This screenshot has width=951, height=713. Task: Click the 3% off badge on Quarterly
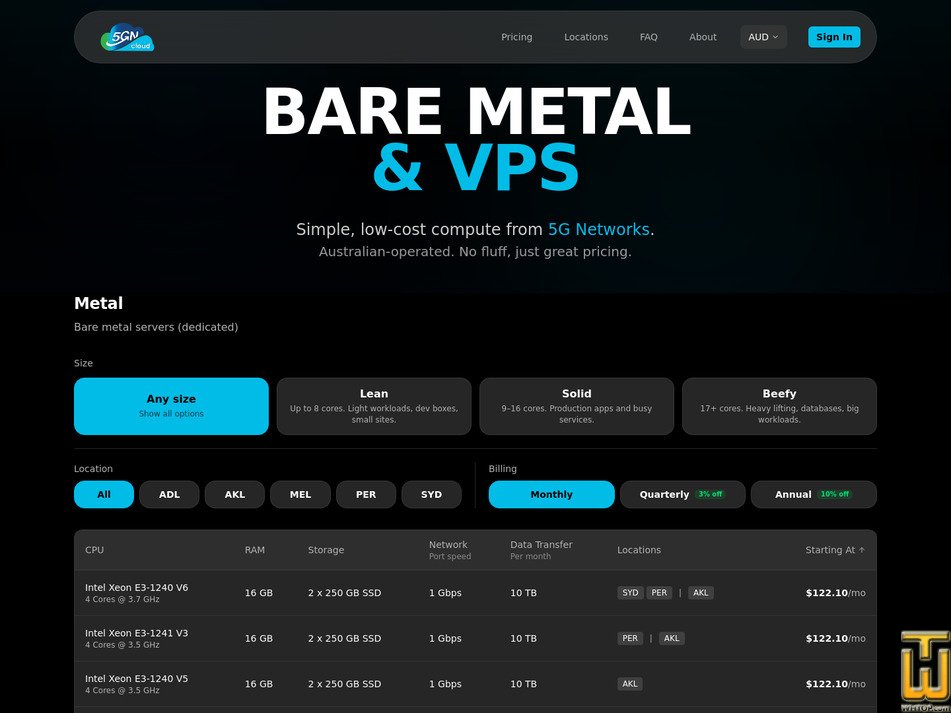710,494
